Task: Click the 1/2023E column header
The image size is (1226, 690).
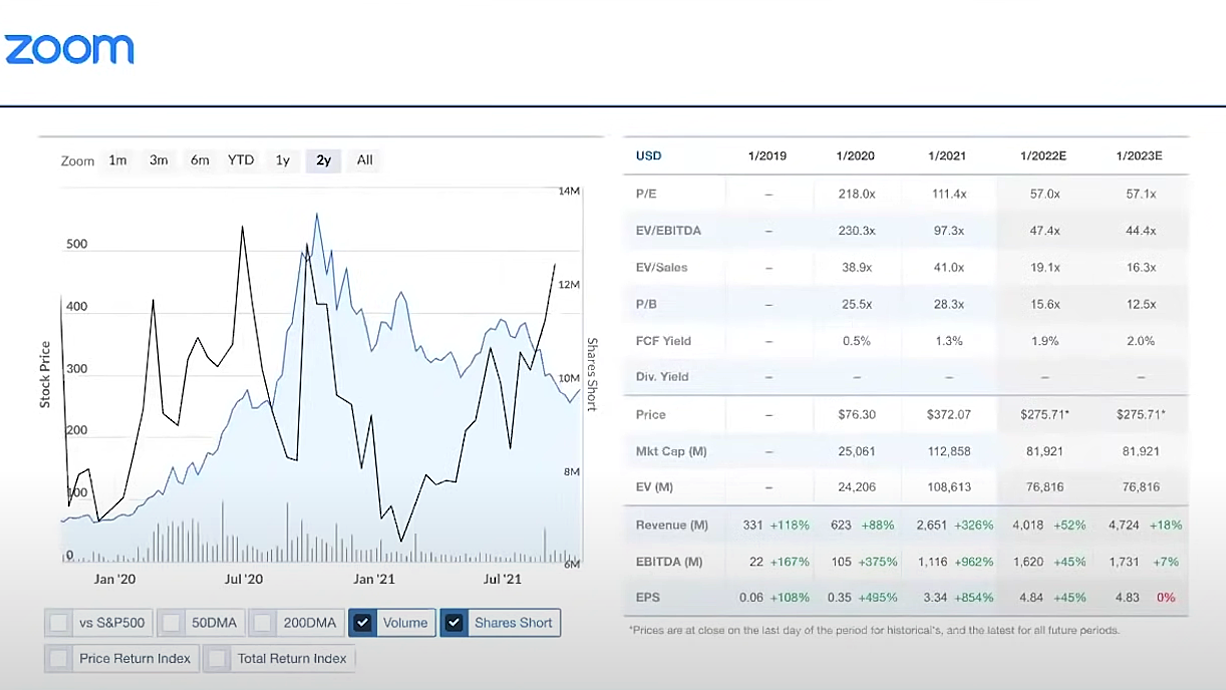Action: tap(1140, 156)
